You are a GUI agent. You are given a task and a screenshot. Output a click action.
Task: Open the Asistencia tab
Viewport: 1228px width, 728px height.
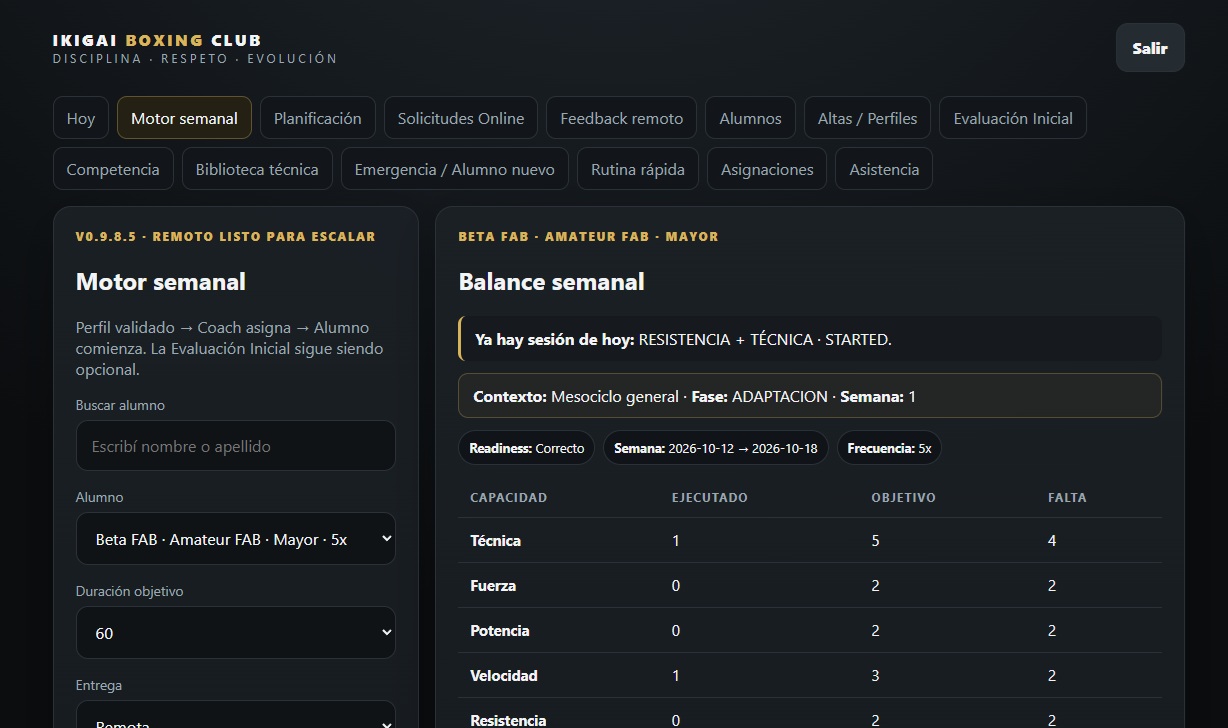pyautogui.click(x=884, y=169)
